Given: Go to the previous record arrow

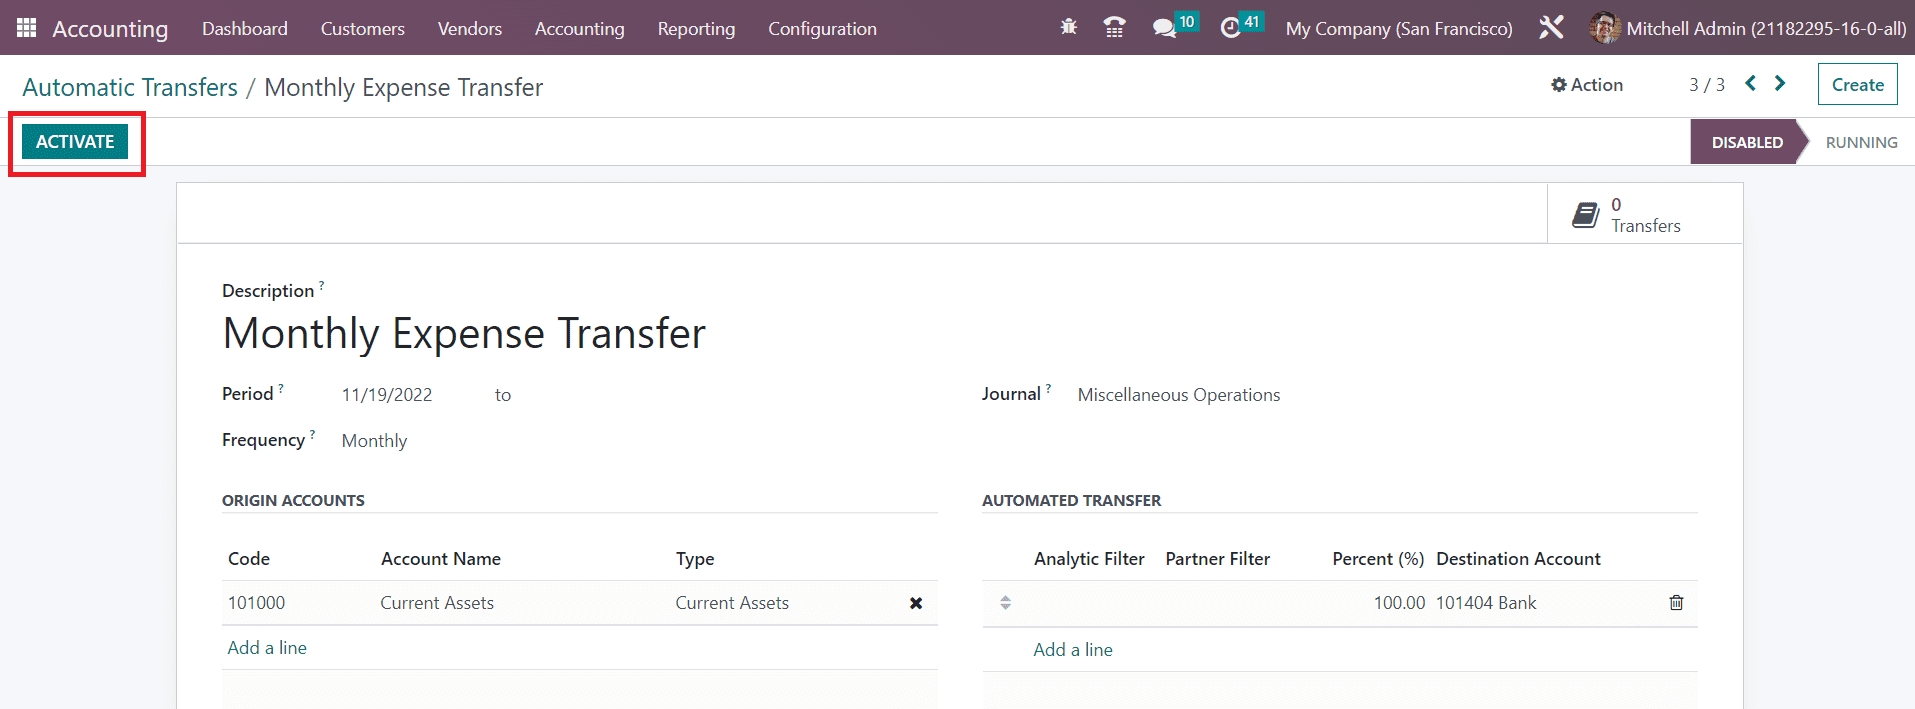Looking at the screenshot, I should click(1750, 84).
